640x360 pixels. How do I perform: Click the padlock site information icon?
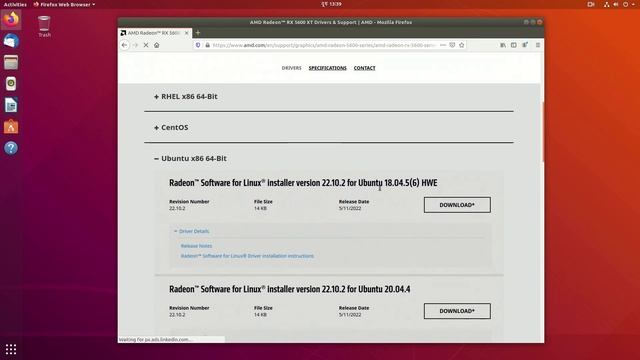coord(207,45)
